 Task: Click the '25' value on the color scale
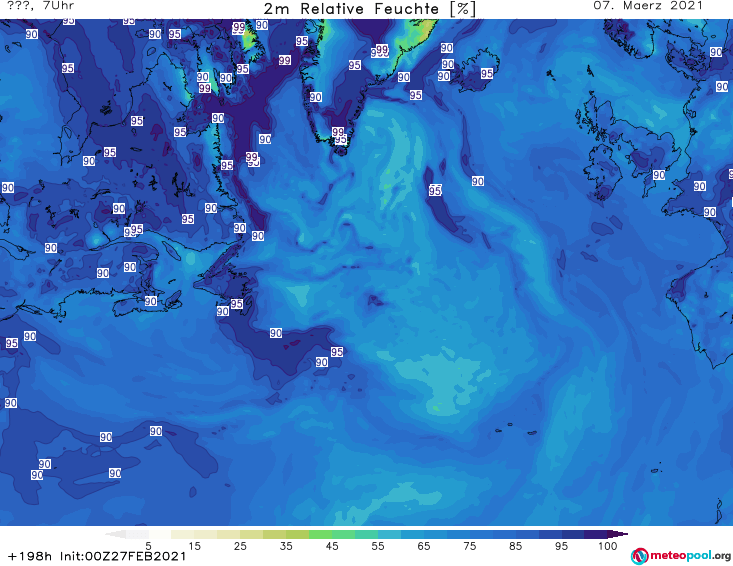coord(240,545)
